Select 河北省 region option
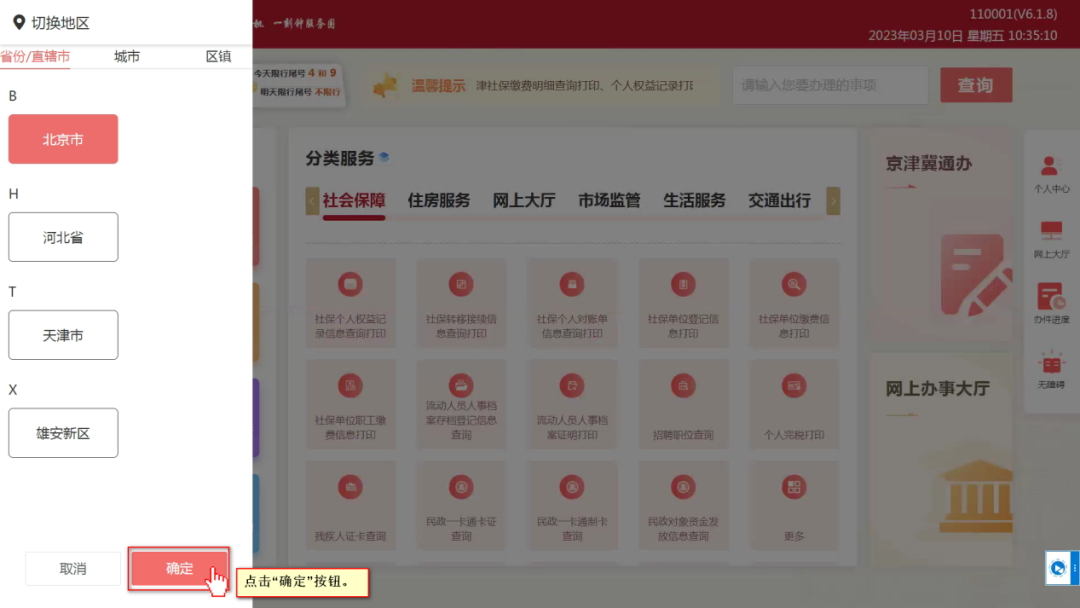Viewport: 1080px width, 608px height. point(63,237)
